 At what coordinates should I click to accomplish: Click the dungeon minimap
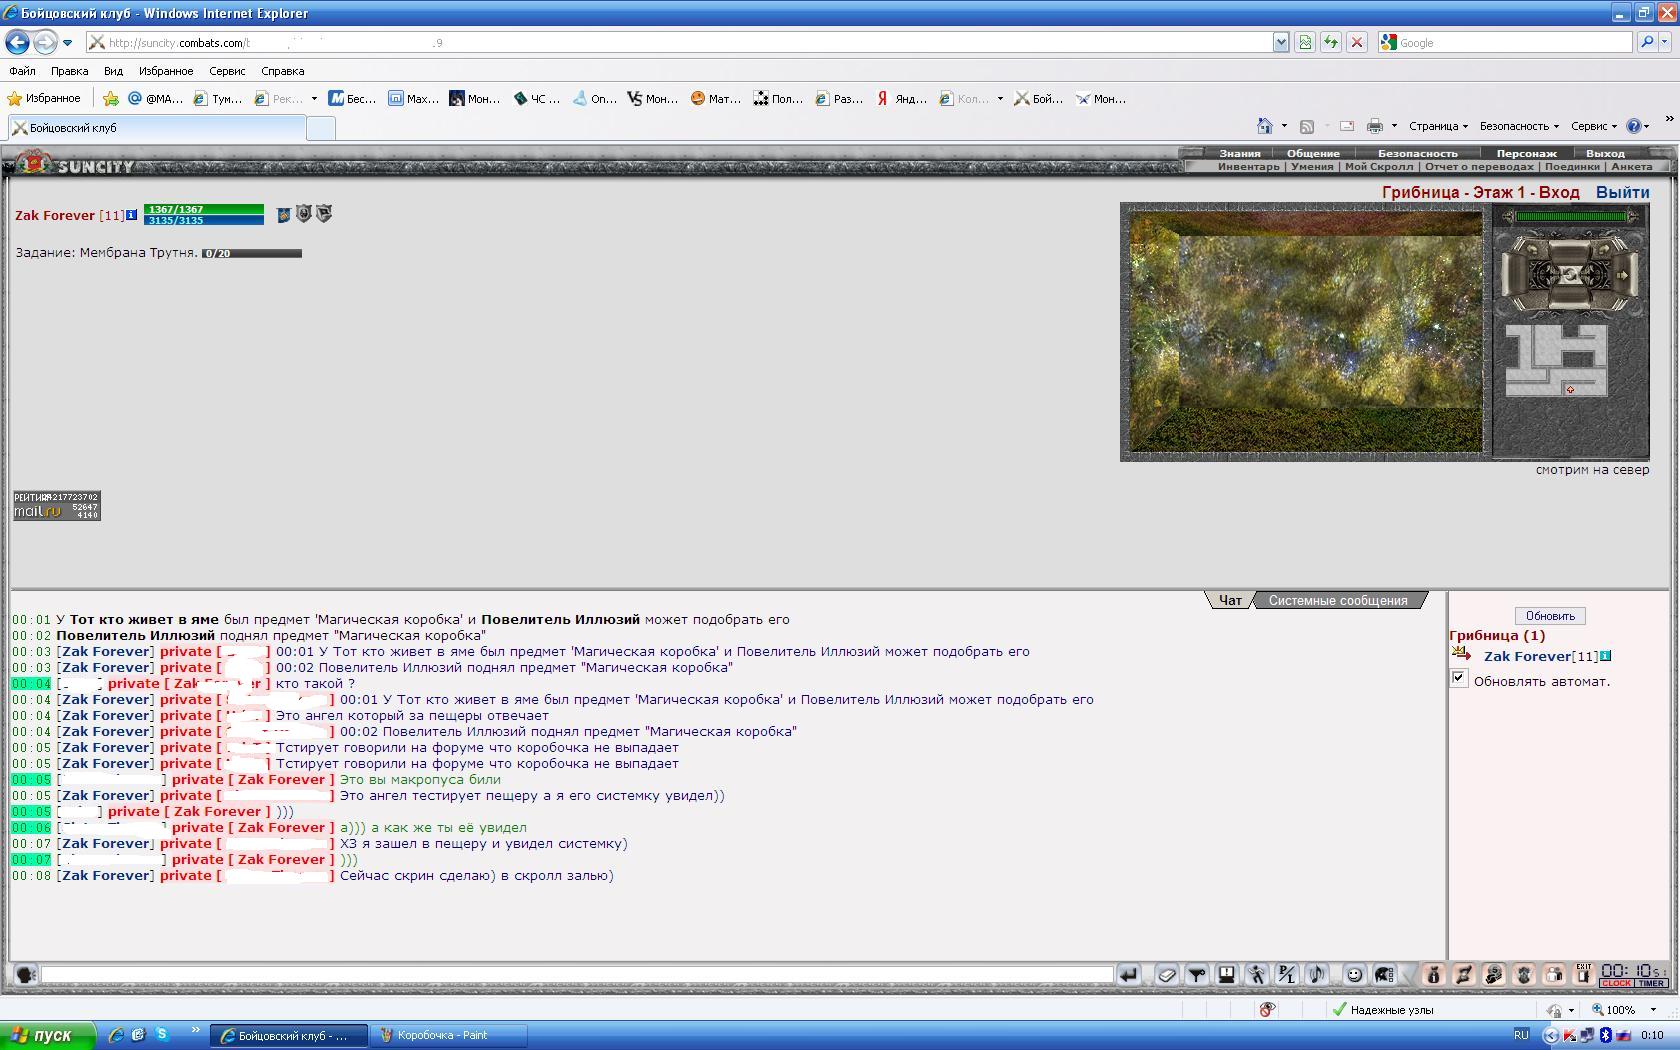tap(1556, 360)
